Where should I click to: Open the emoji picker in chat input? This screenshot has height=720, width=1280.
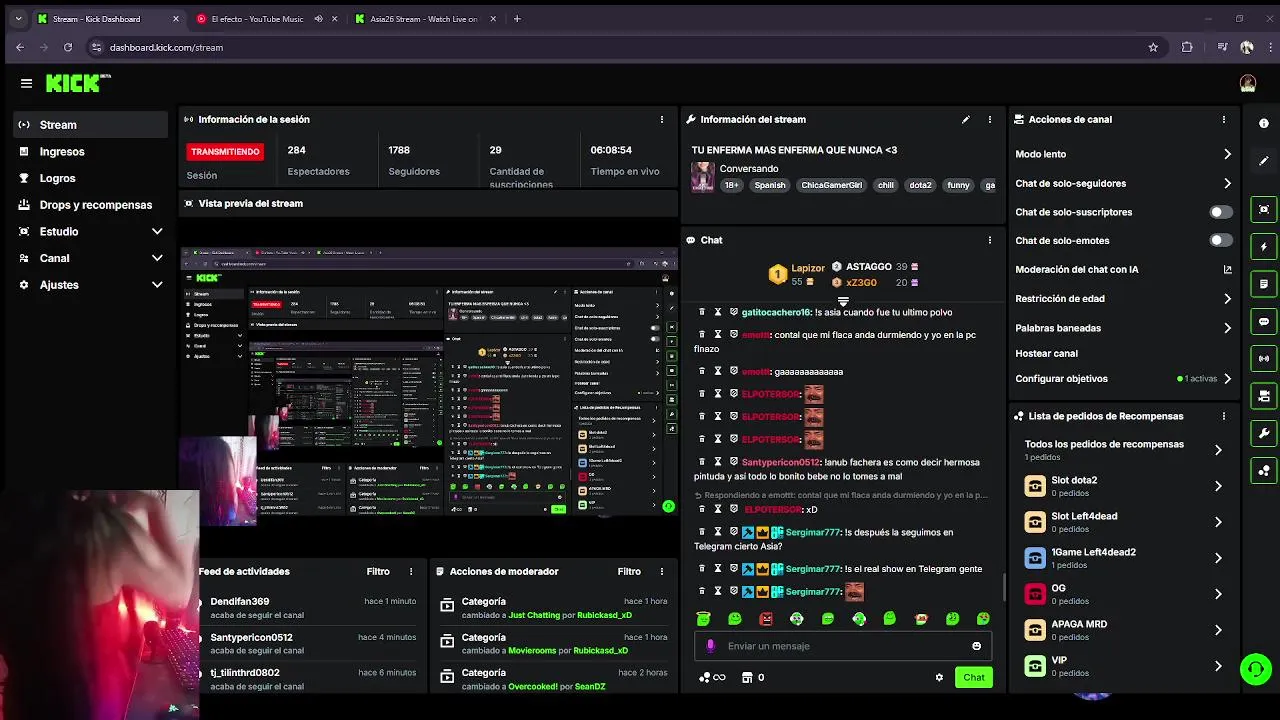pyautogui.click(x=977, y=646)
